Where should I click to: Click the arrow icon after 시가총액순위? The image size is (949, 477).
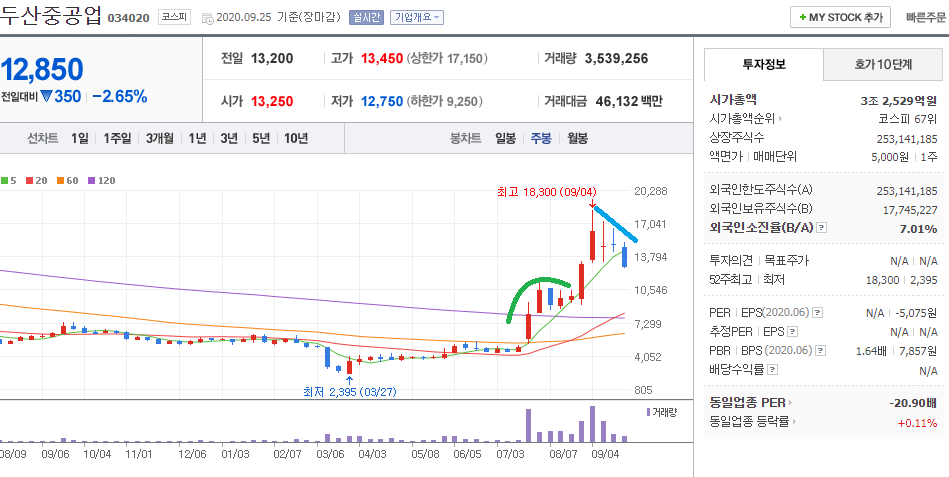click(x=781, y=119)
